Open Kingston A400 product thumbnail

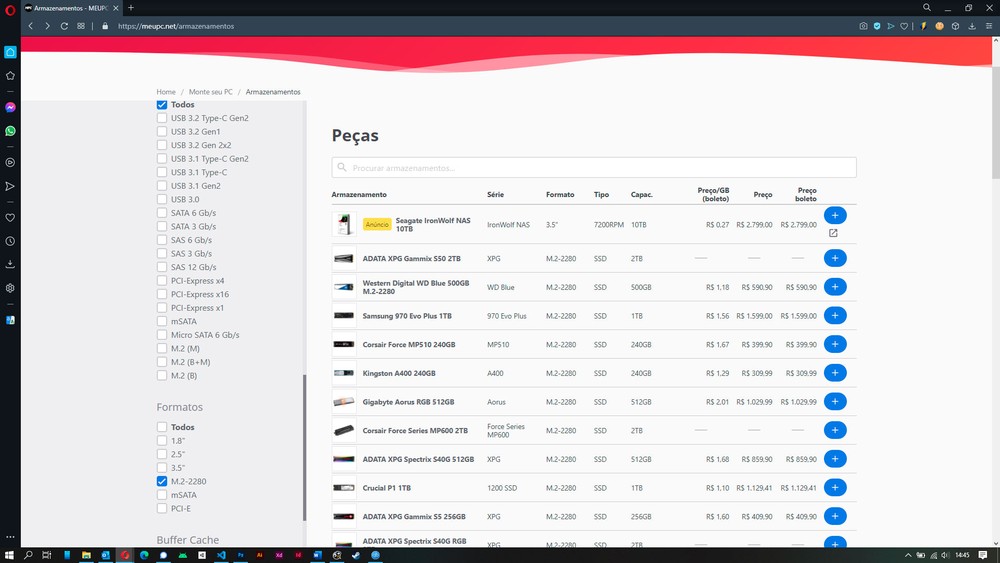[344, 373]
